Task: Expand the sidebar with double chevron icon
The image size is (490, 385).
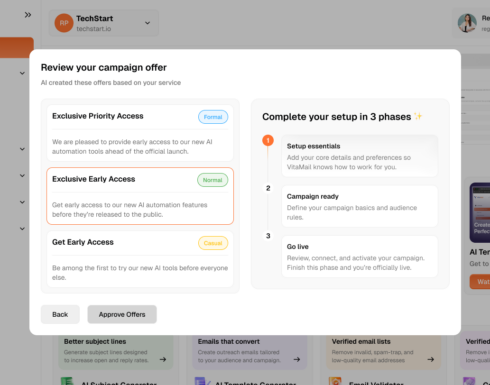Action: [x=28, y=15]
